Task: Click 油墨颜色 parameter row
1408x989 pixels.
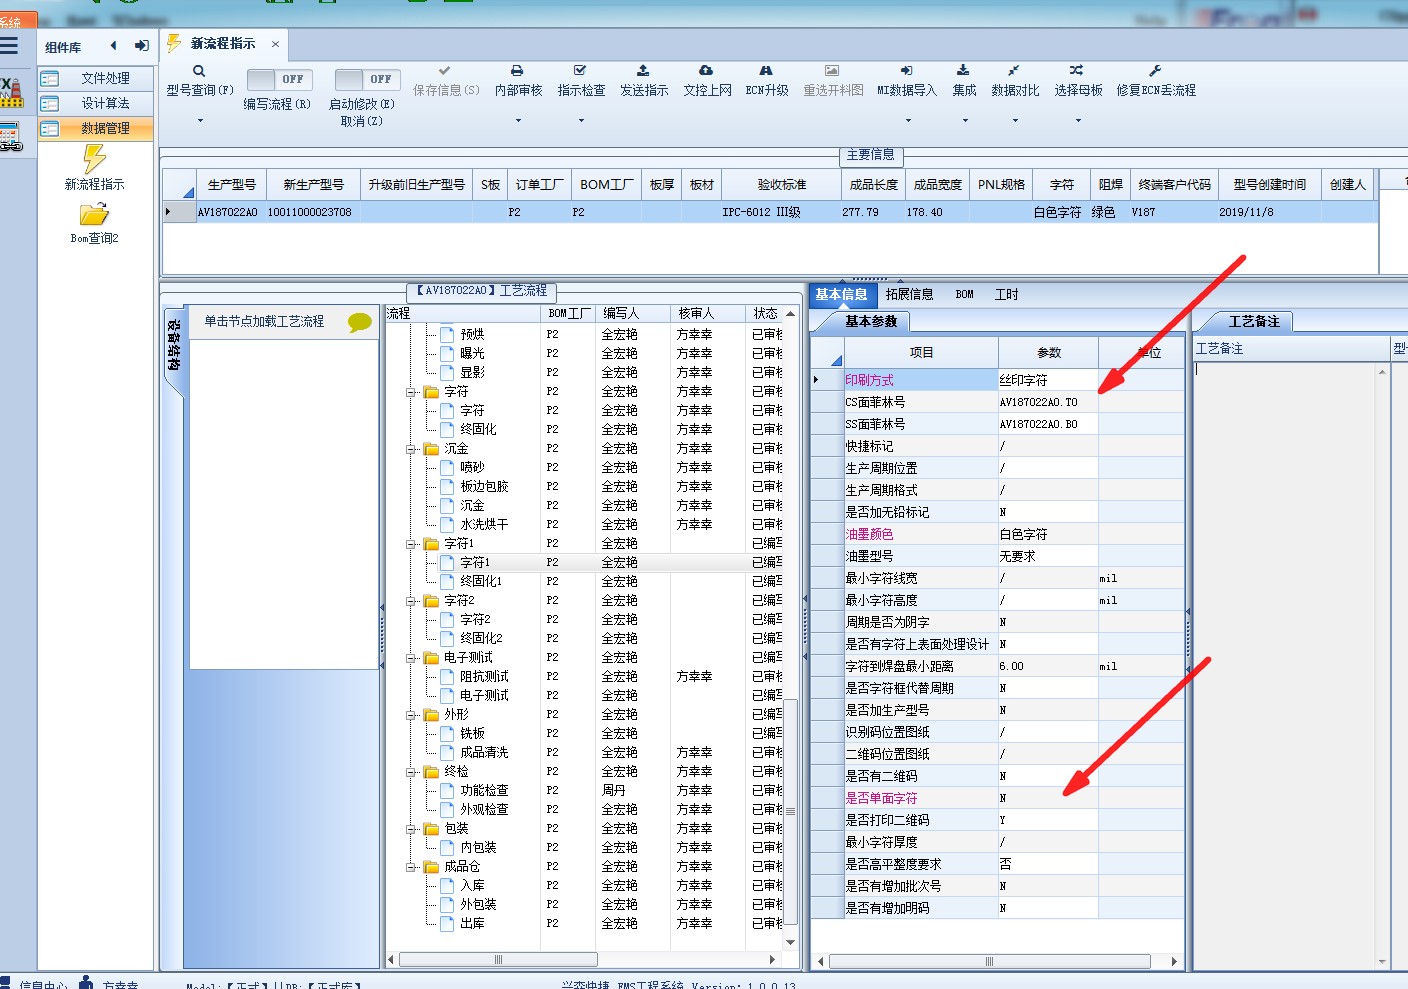Action: click(997, 534)
